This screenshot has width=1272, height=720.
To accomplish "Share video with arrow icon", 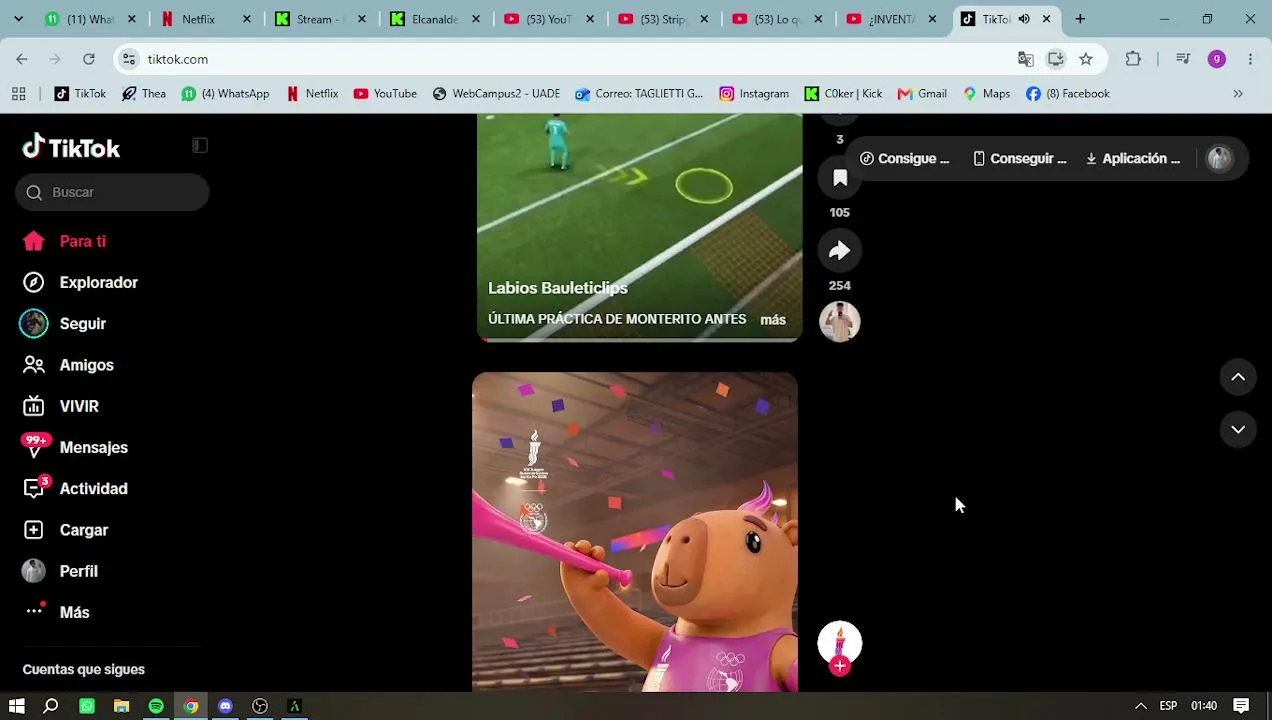I will pyautogui.click(x=840, y=251).
